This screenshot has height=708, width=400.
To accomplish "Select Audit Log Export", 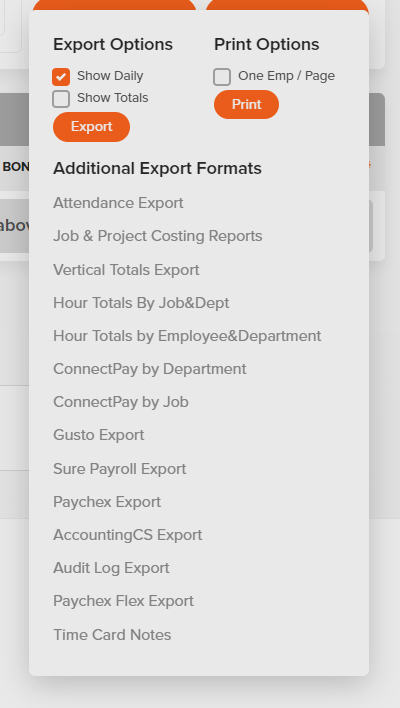I will [x=112, y=568].
